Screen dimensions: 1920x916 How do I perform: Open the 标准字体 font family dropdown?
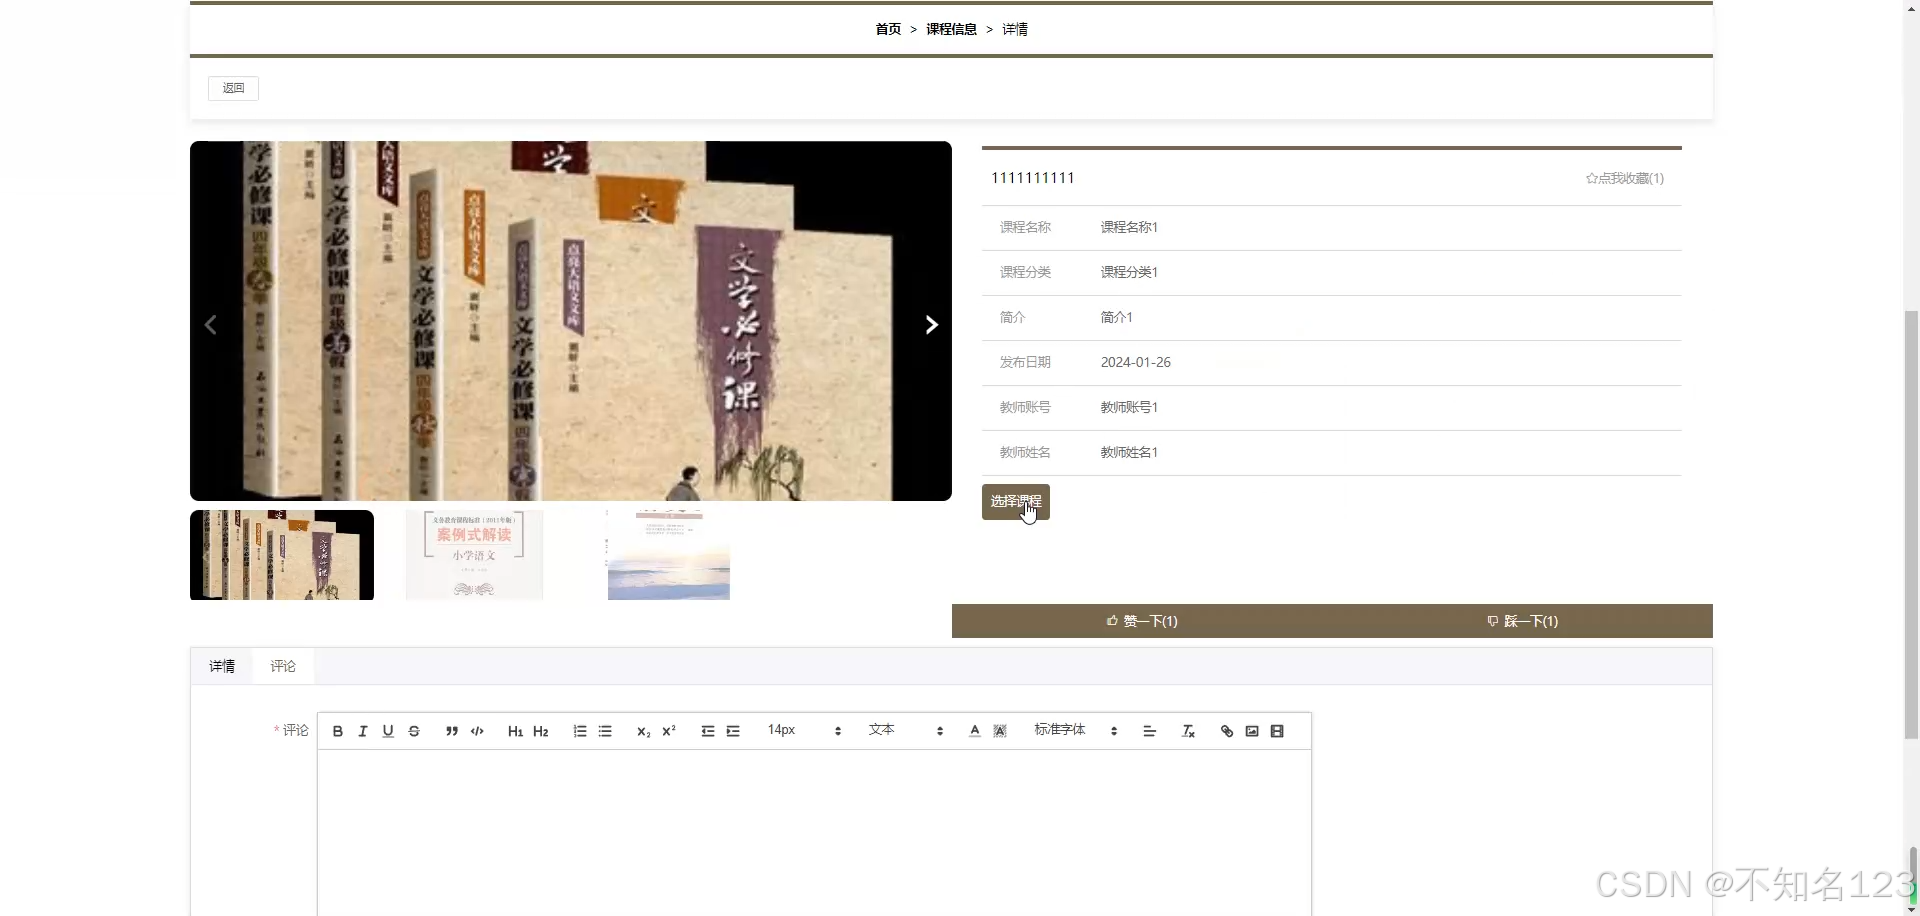1076,731
